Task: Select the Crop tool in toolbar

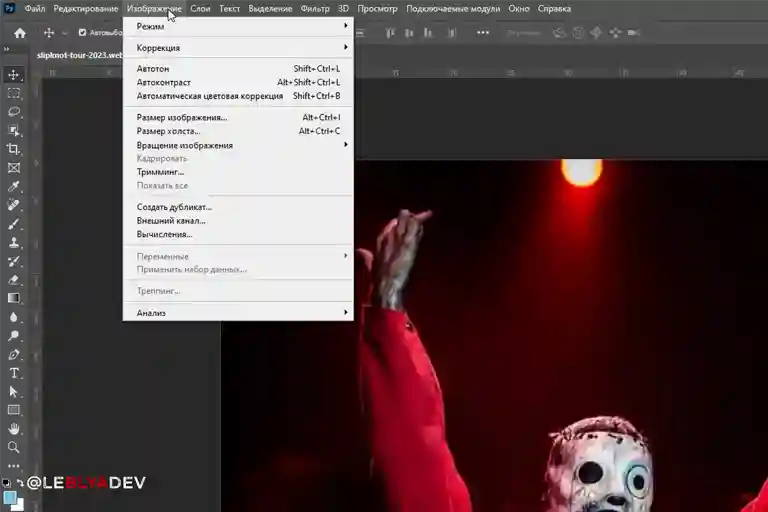Action: click(14, 149)
